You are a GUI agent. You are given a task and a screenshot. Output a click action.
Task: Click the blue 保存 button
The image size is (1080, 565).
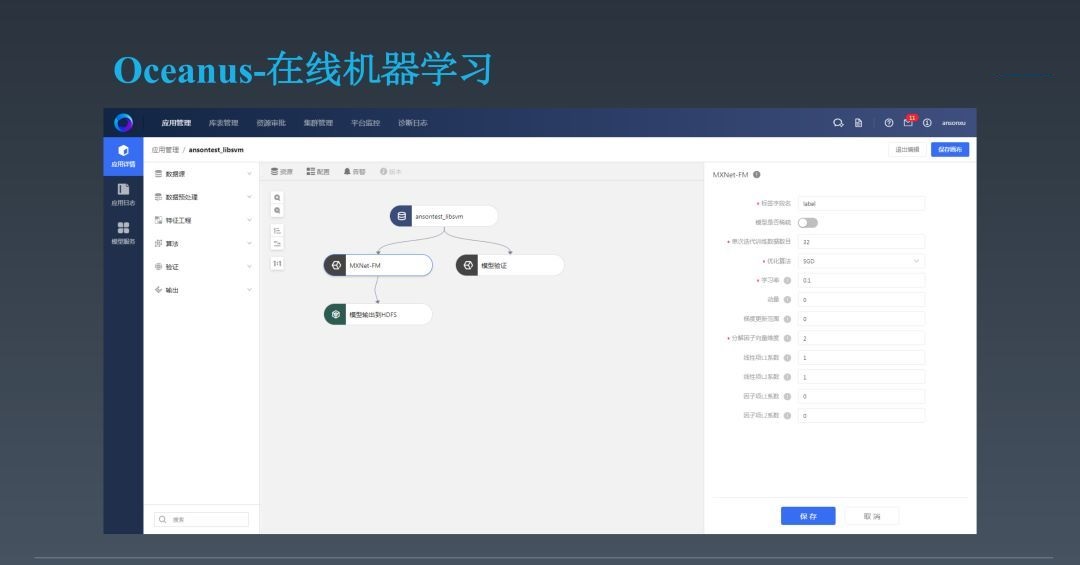pos(807,516)
